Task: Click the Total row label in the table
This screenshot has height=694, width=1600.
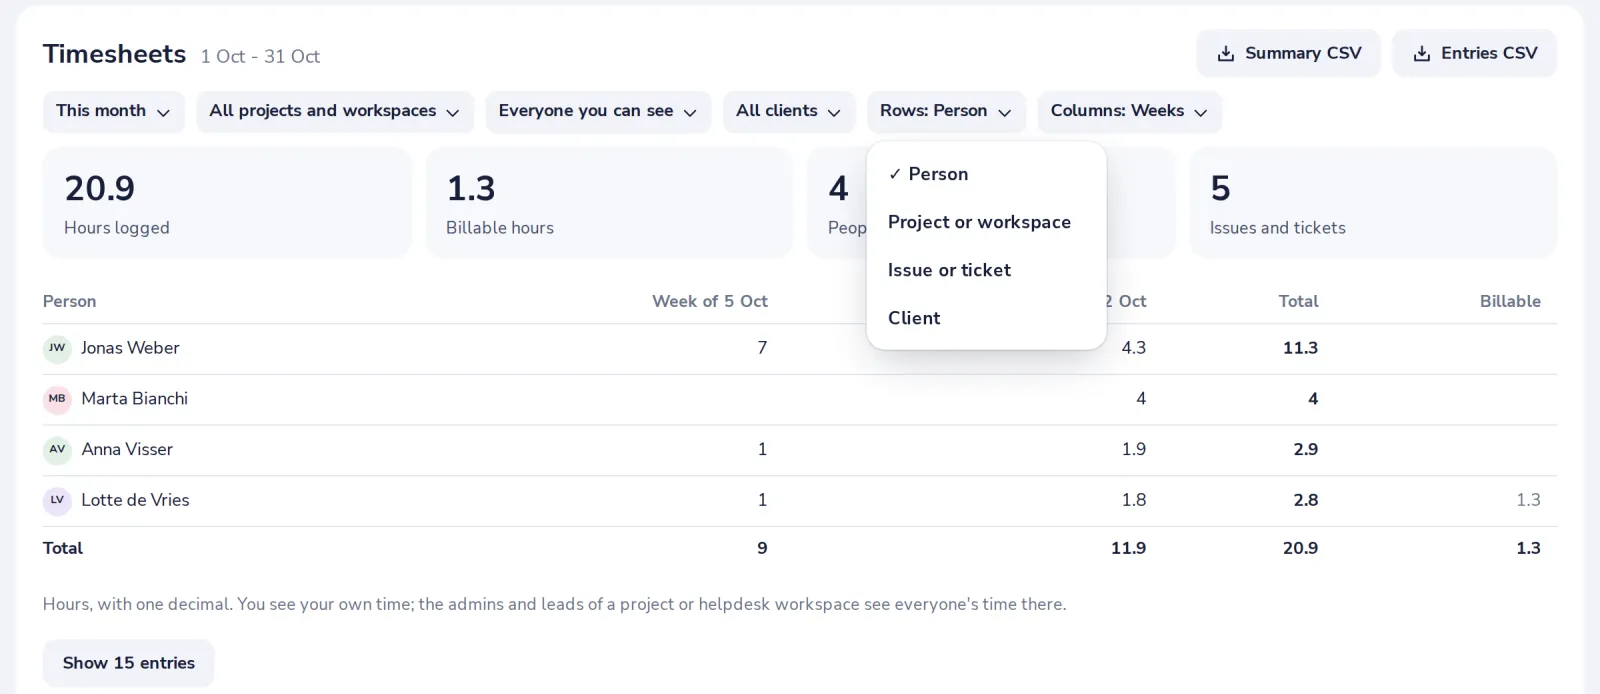Action: point(63,548)
